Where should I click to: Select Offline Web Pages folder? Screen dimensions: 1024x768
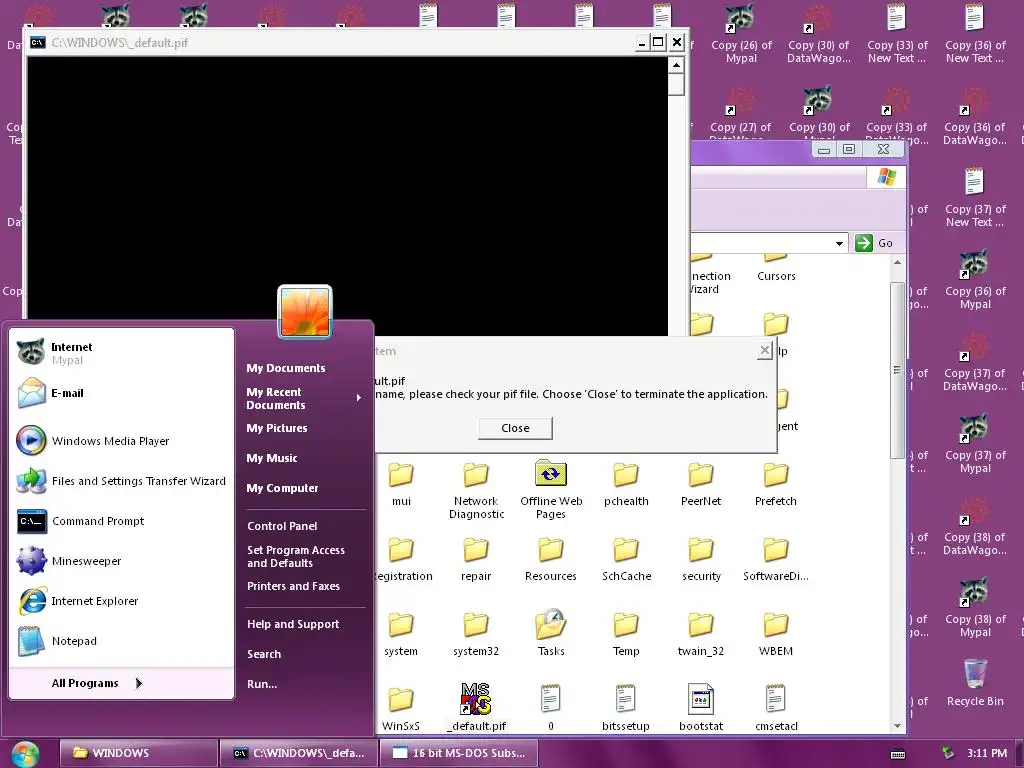[551, 490]
